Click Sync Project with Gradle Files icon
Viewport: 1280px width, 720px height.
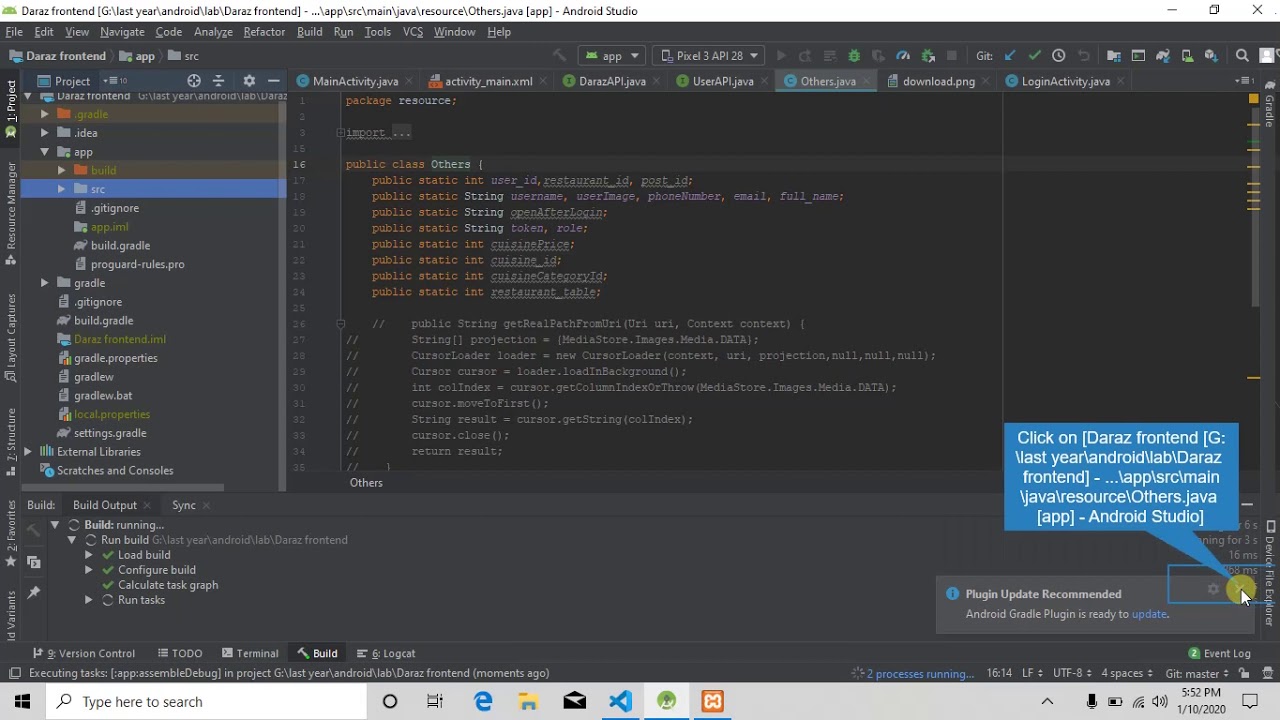pyautogui.click(x=1164, y=56)
